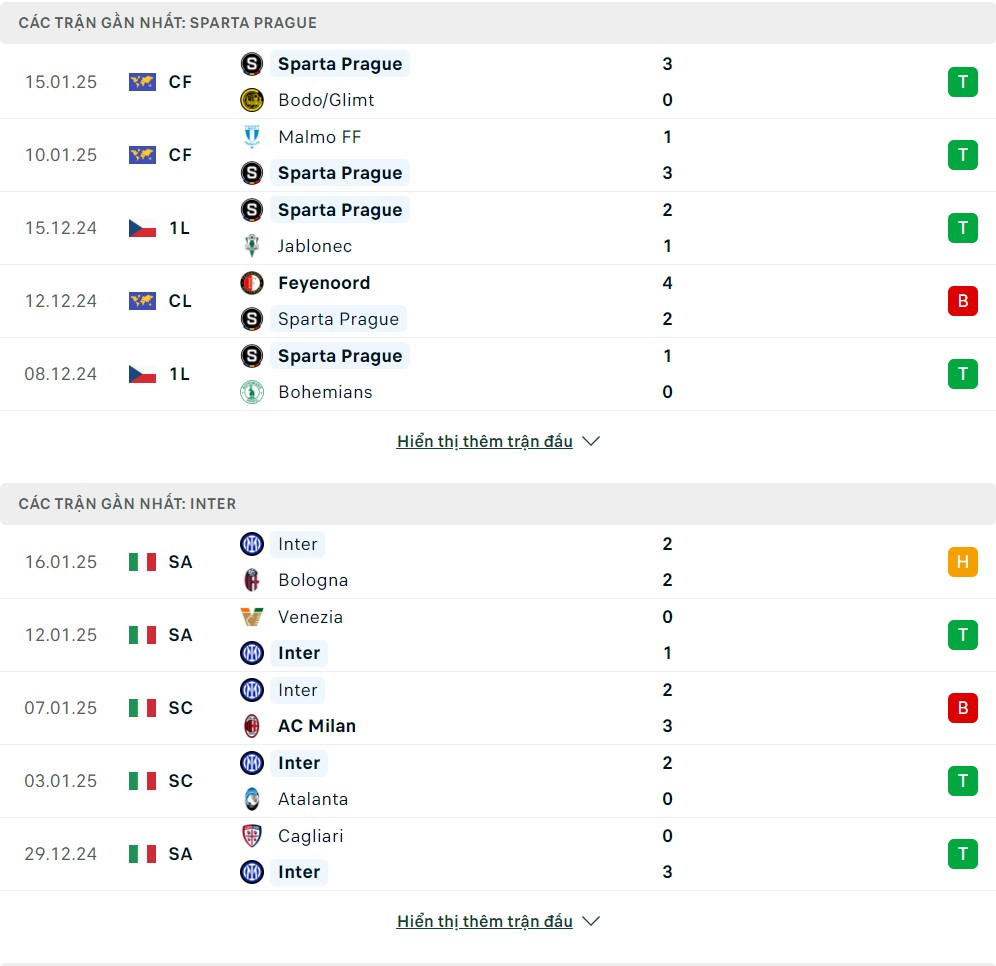
Task: Expand more Sparta Prague matches chevron
Action: click(591, 441)
